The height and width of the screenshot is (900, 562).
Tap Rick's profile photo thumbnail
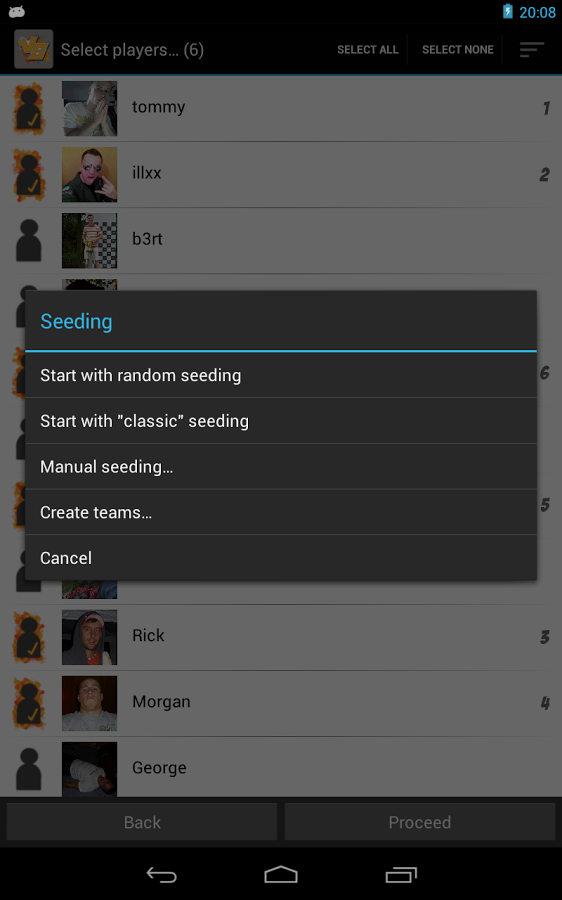[90, 637]
